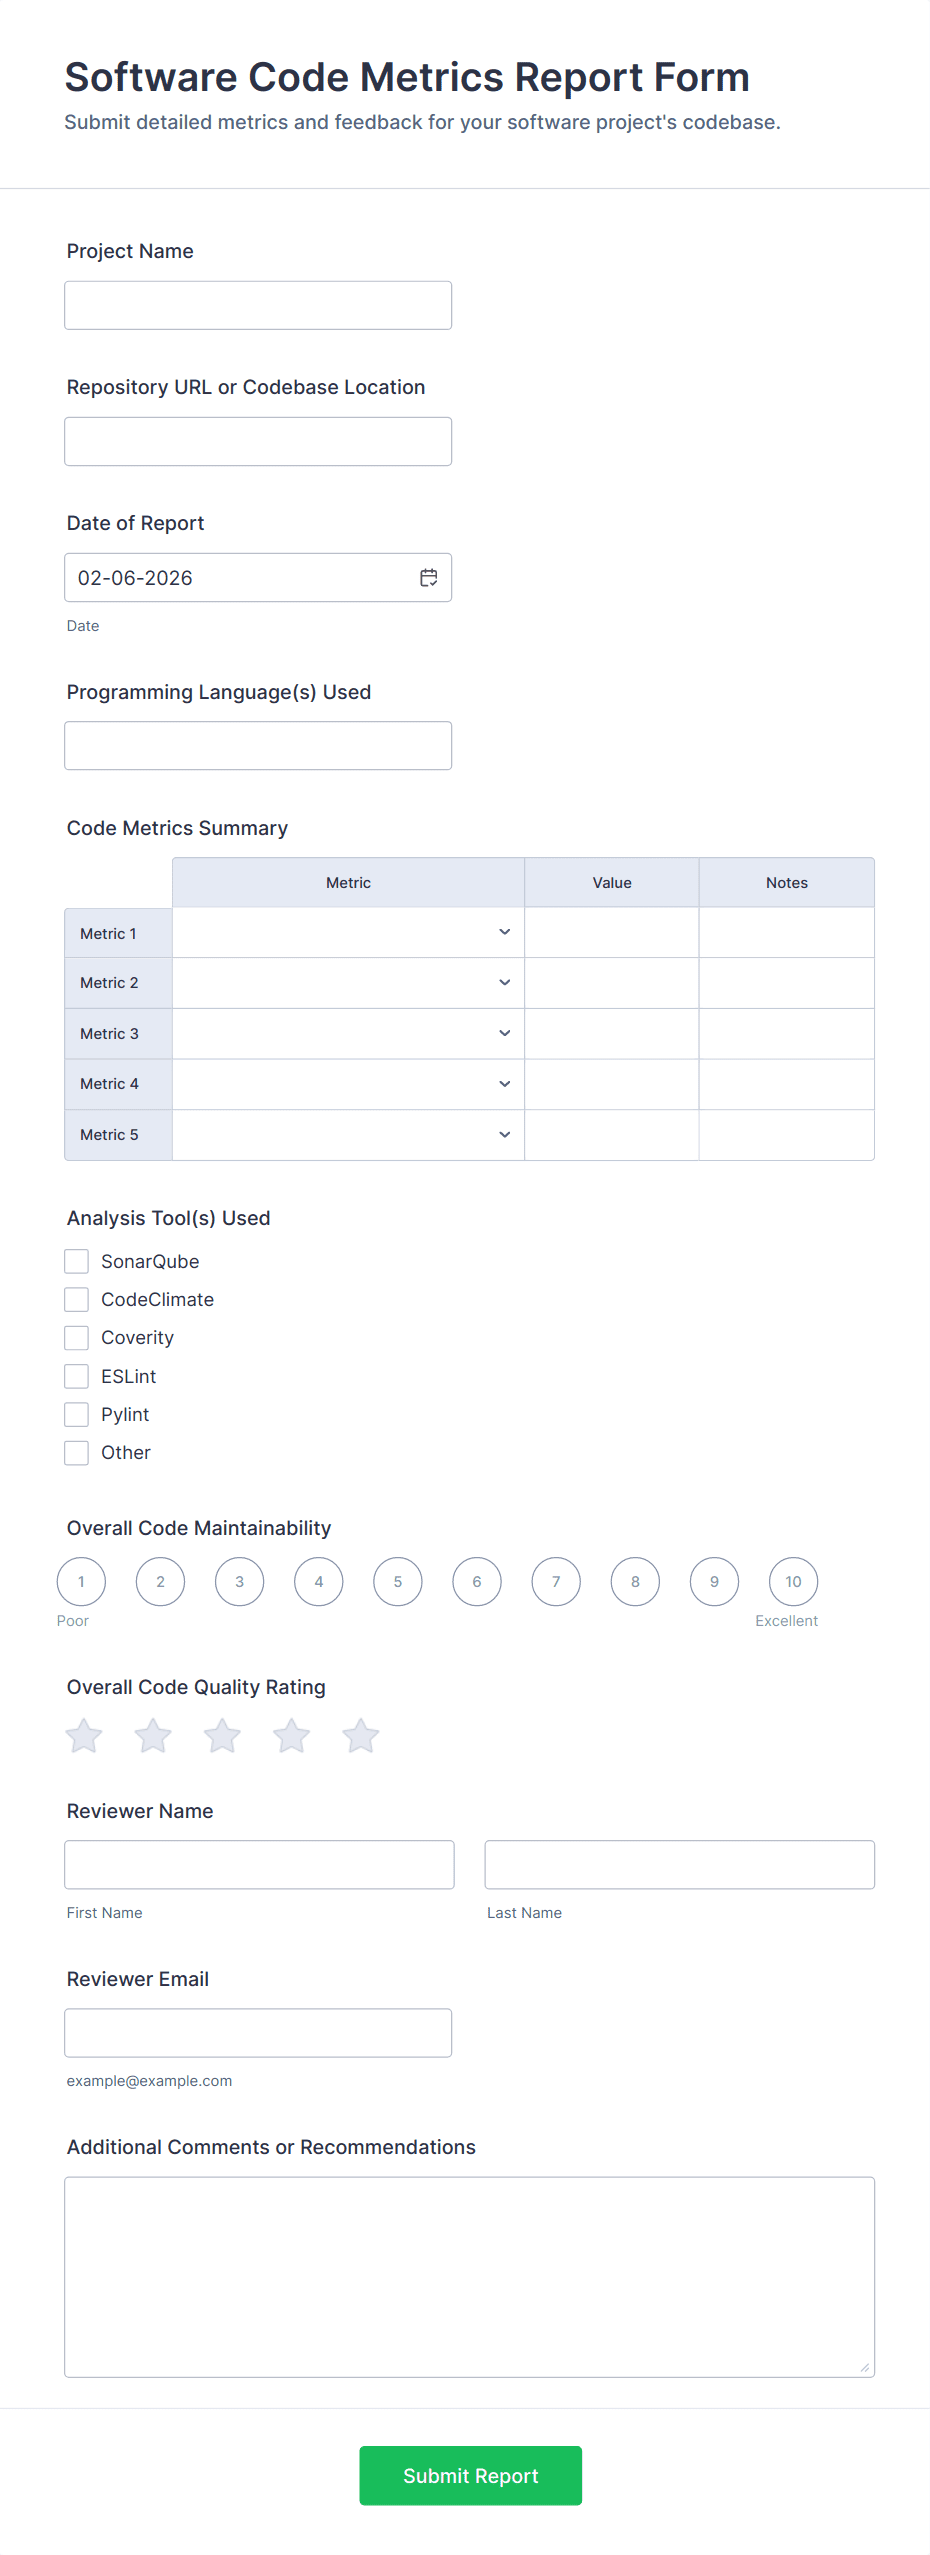The width and height of the screenshot is (930, 2555).
Task: Check the SonarQube checkbox
Action: 77,1261
